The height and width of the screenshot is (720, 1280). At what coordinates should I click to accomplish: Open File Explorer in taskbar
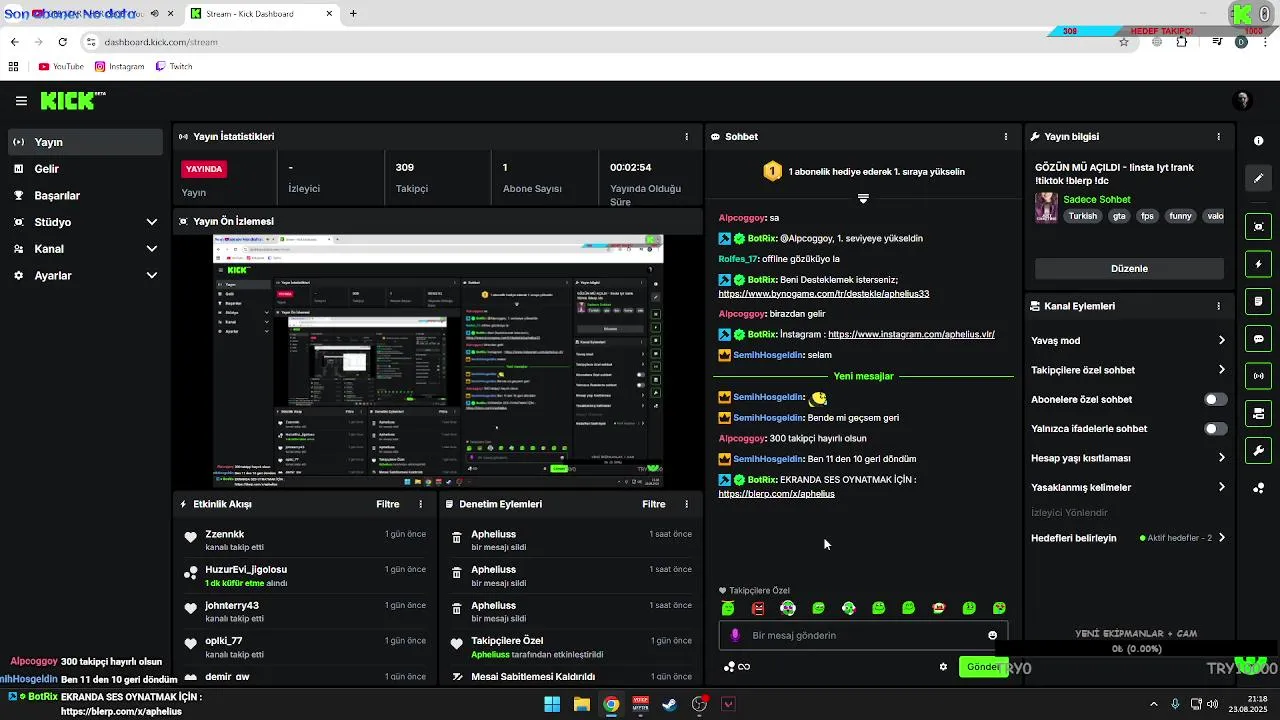point(581,704)
